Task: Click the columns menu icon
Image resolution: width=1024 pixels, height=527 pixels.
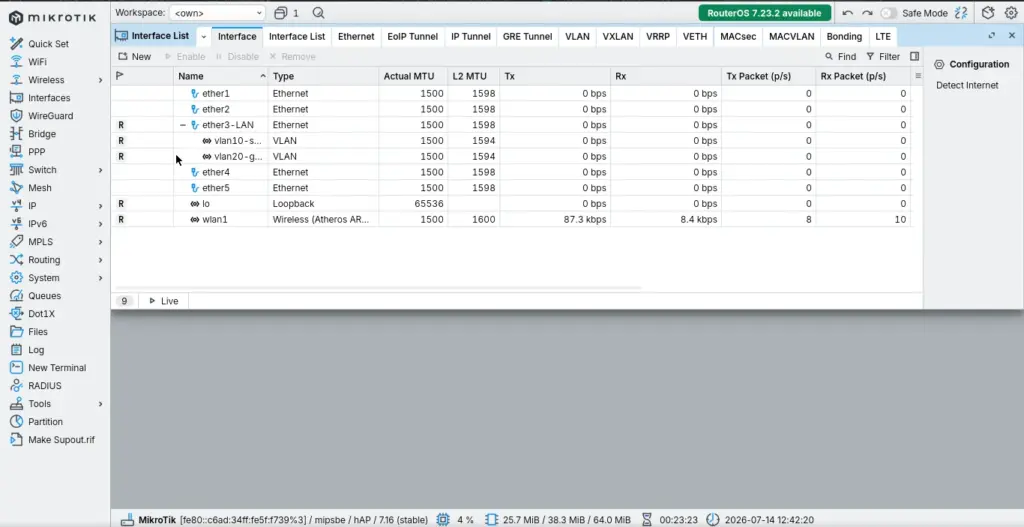Action: (x=918, y=76)
